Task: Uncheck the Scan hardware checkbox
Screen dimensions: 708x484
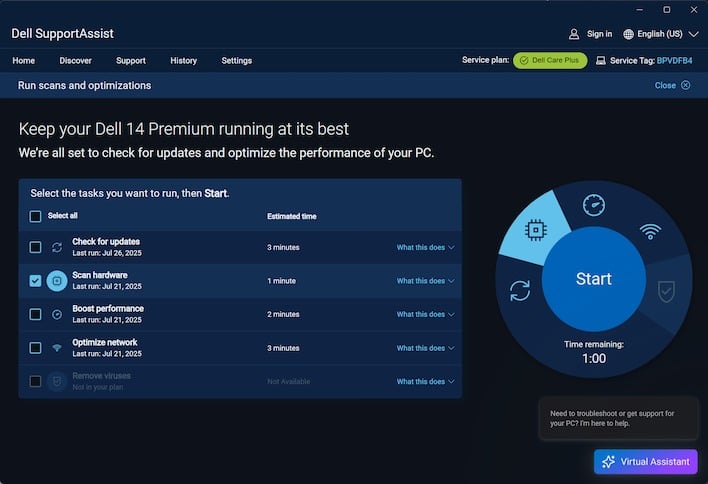Action: point(36,281)
